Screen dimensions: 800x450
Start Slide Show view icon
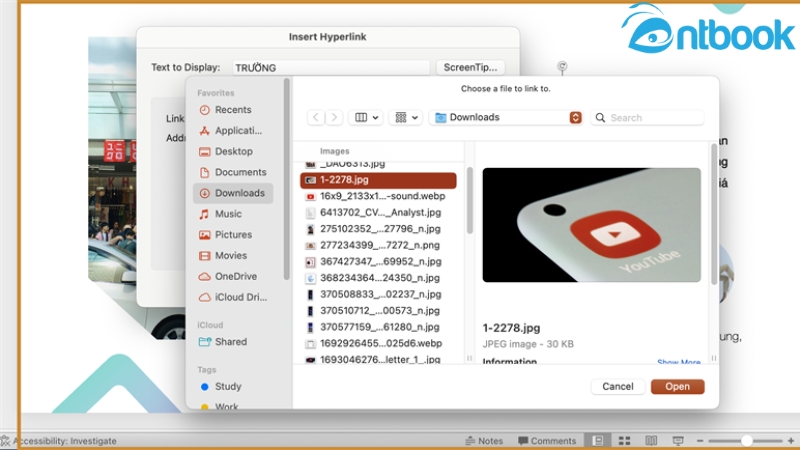coord(678,441)
